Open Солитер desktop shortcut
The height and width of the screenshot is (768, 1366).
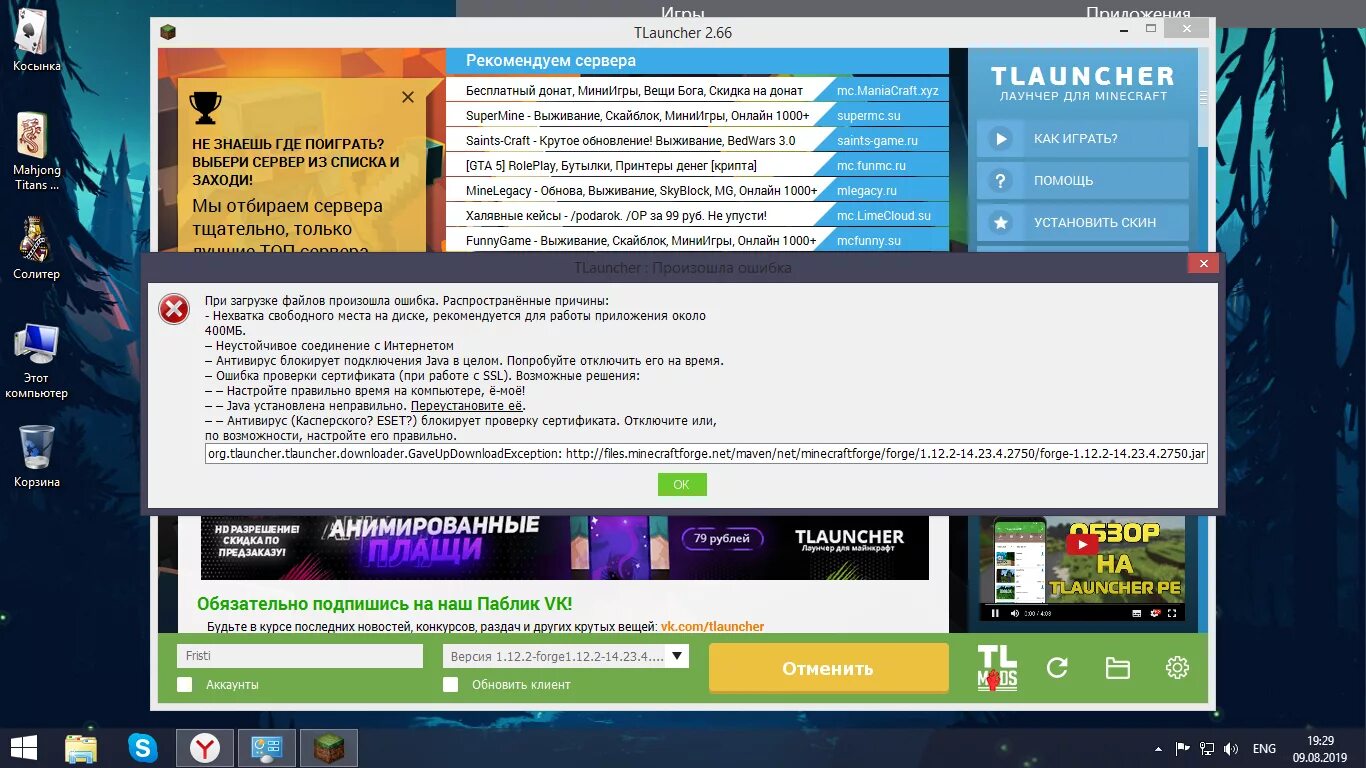[36, 248]
